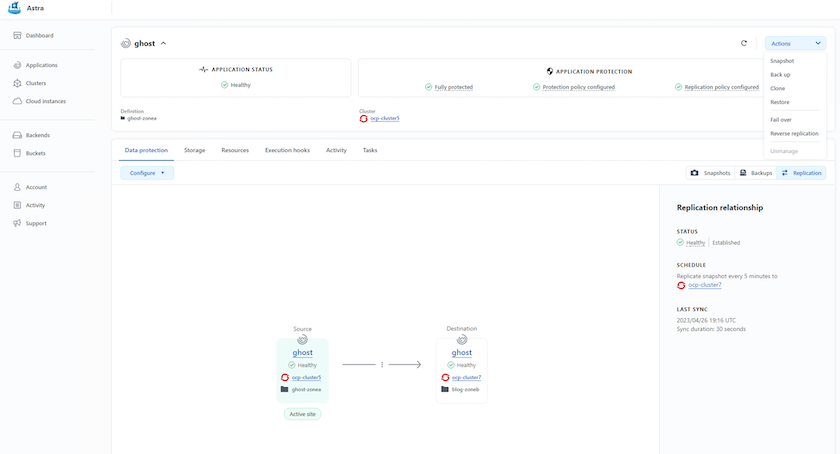The image size is (840, 454).
Task: Click the three-dot menu on replication arrow
Action: 382,364
